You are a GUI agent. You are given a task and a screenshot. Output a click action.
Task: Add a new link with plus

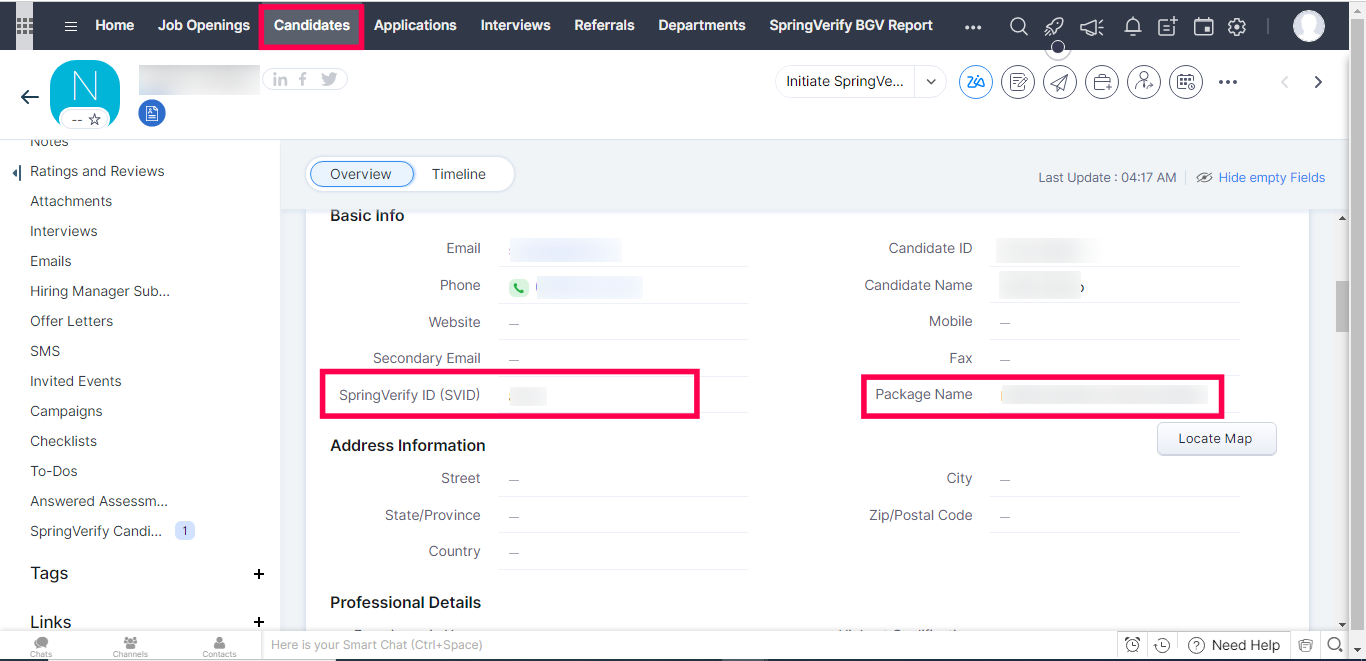pos(259,622)
